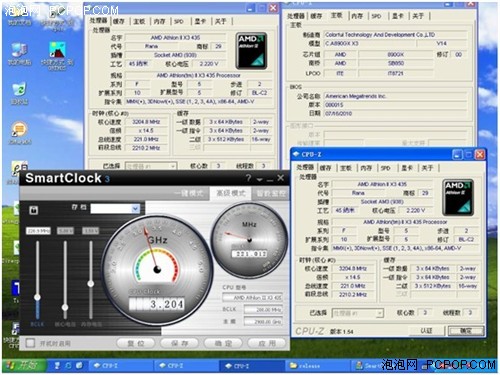Click 3204.8 MHz core speed in front CPU-Z
Viewport: 500px width, 375px height.
[x=352, y=268]
